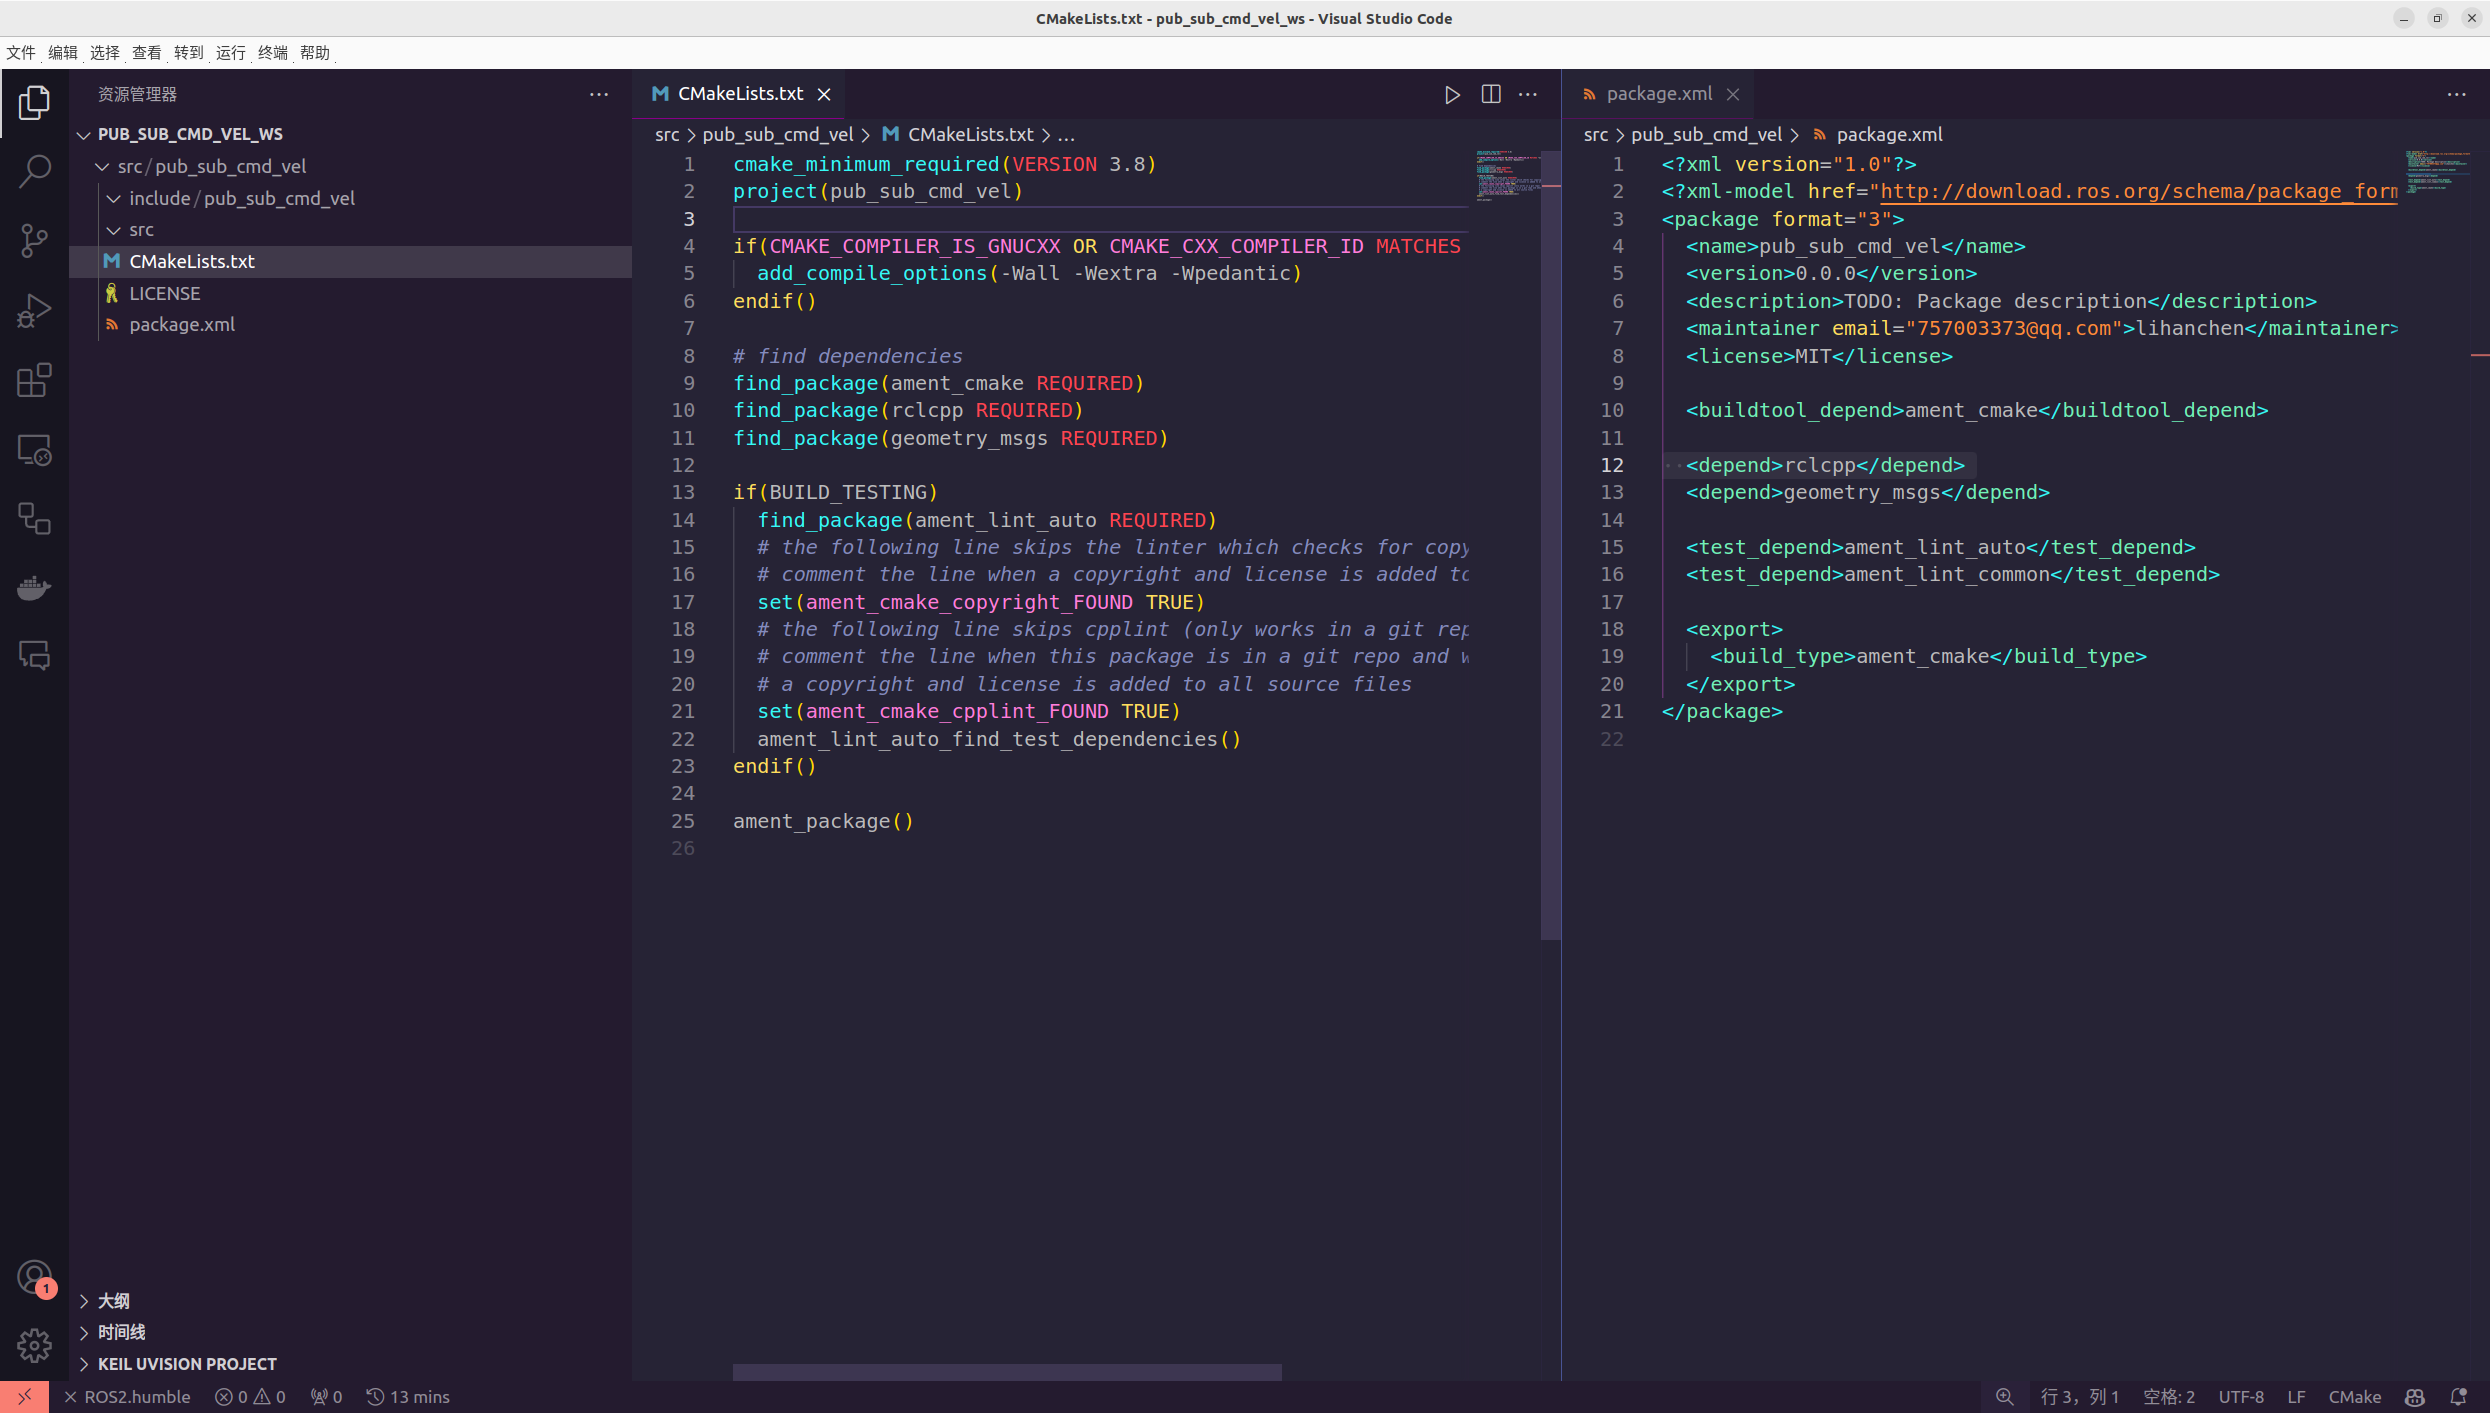Open the Extensions view
Screen dimensions: 2490x1413
pyautogui.click(x=34, y=380)
